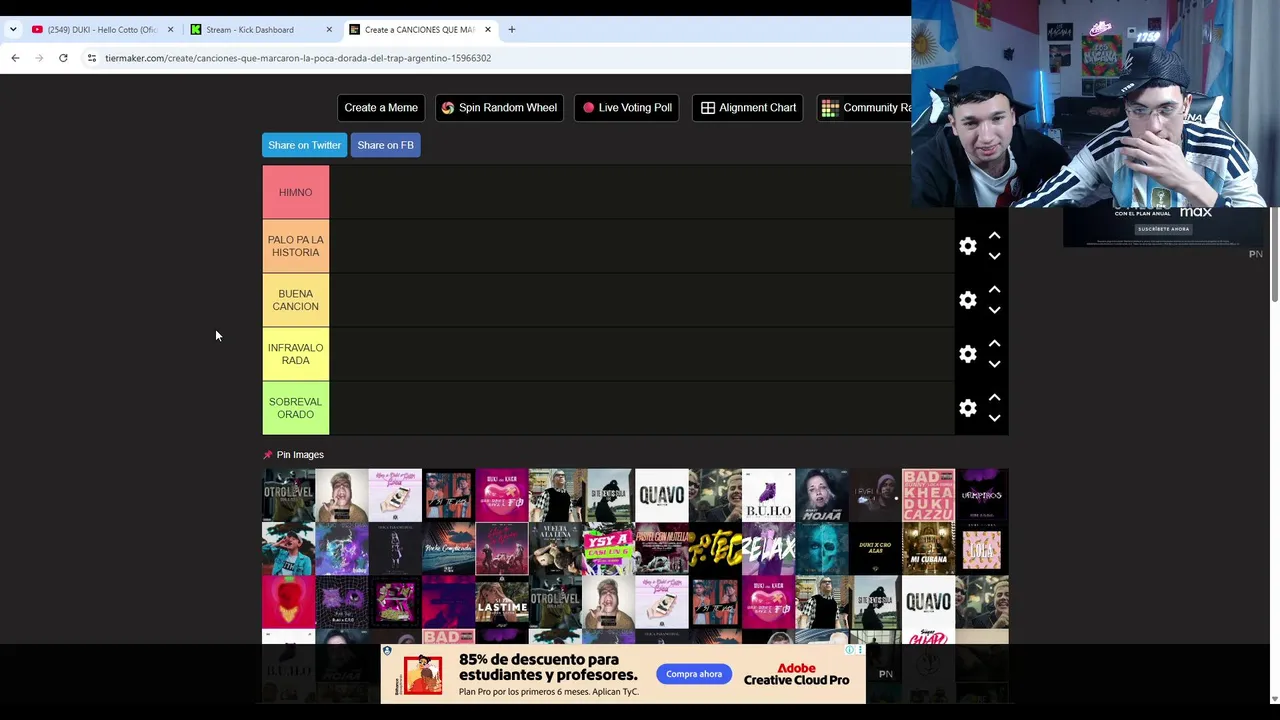Go back in browser history

pos(15,58)
